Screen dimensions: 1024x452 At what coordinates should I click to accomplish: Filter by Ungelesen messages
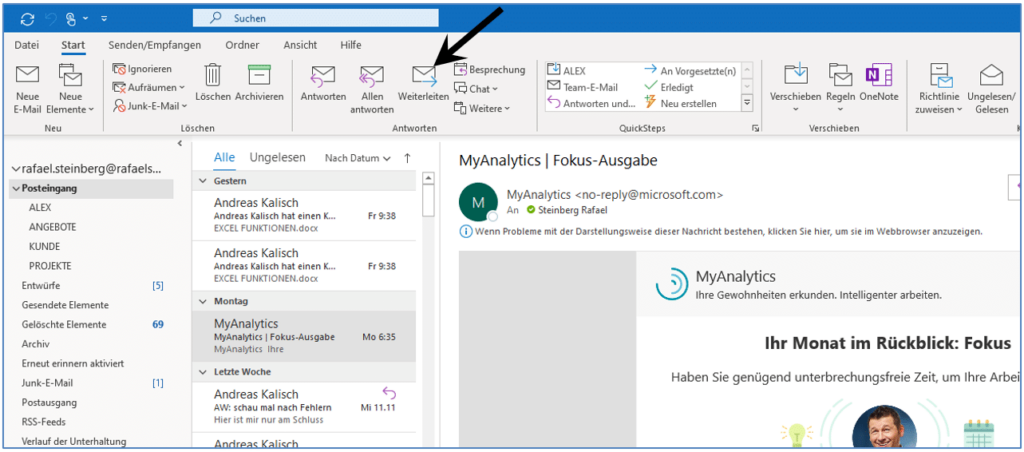(278, 158)
